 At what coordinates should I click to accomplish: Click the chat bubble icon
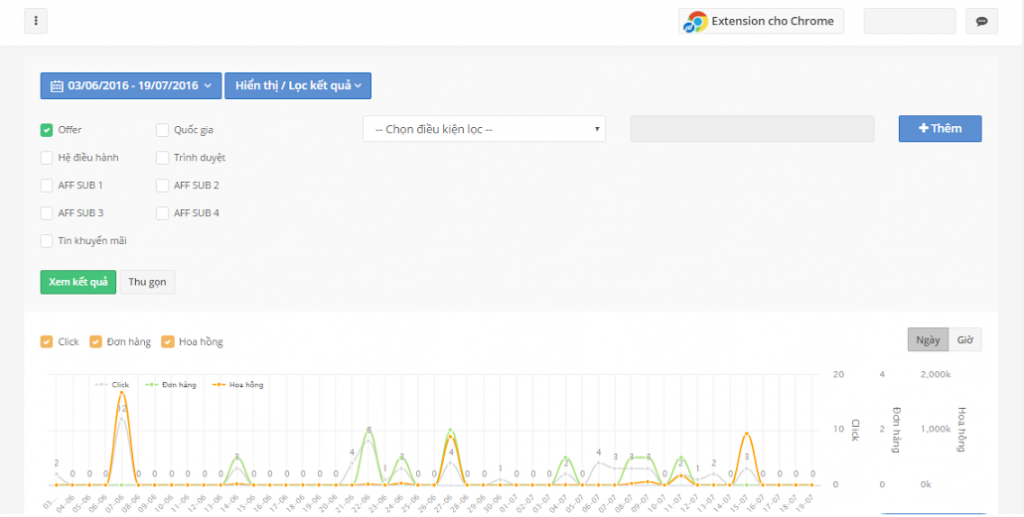pyautogui.click(x=981, y=21)
